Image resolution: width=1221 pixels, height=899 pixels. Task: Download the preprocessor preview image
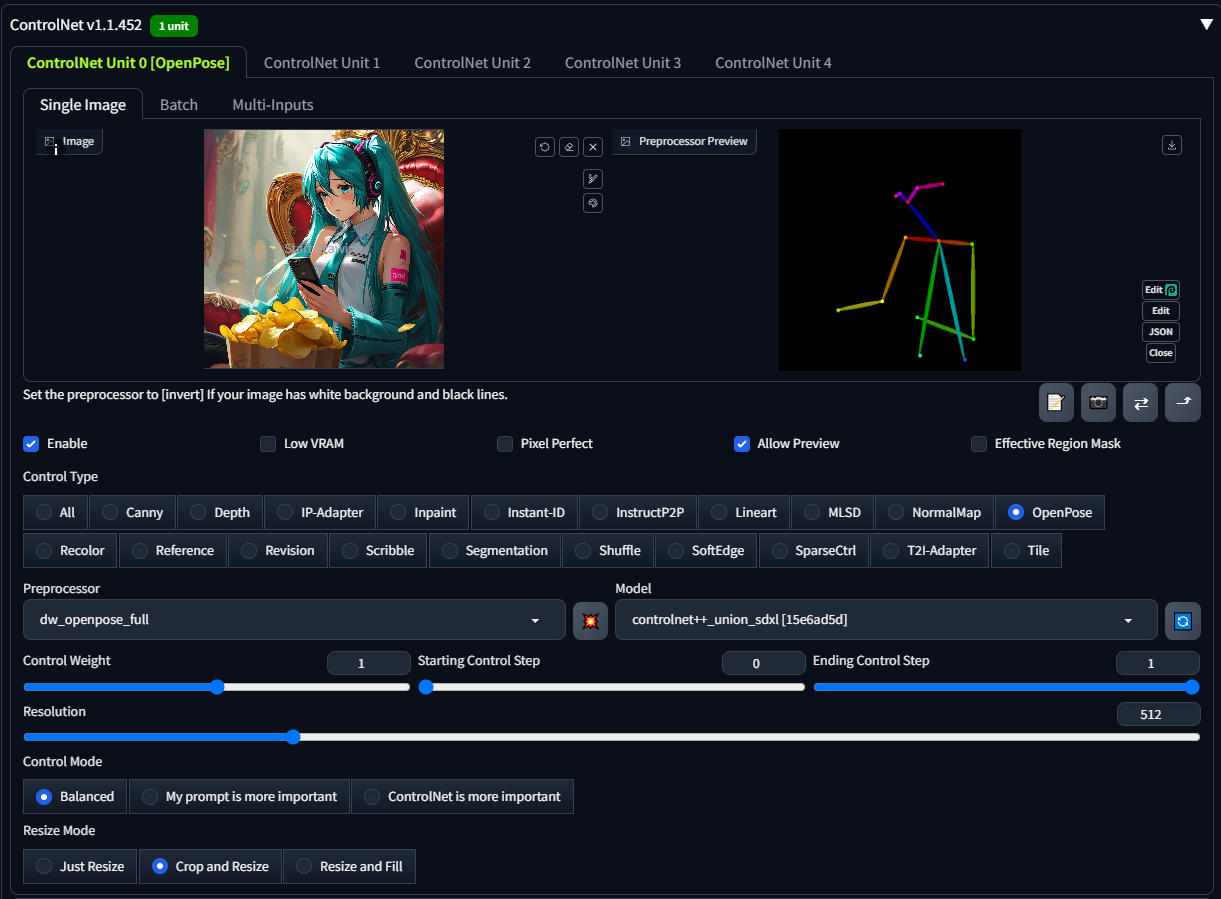coord(1172,145)
